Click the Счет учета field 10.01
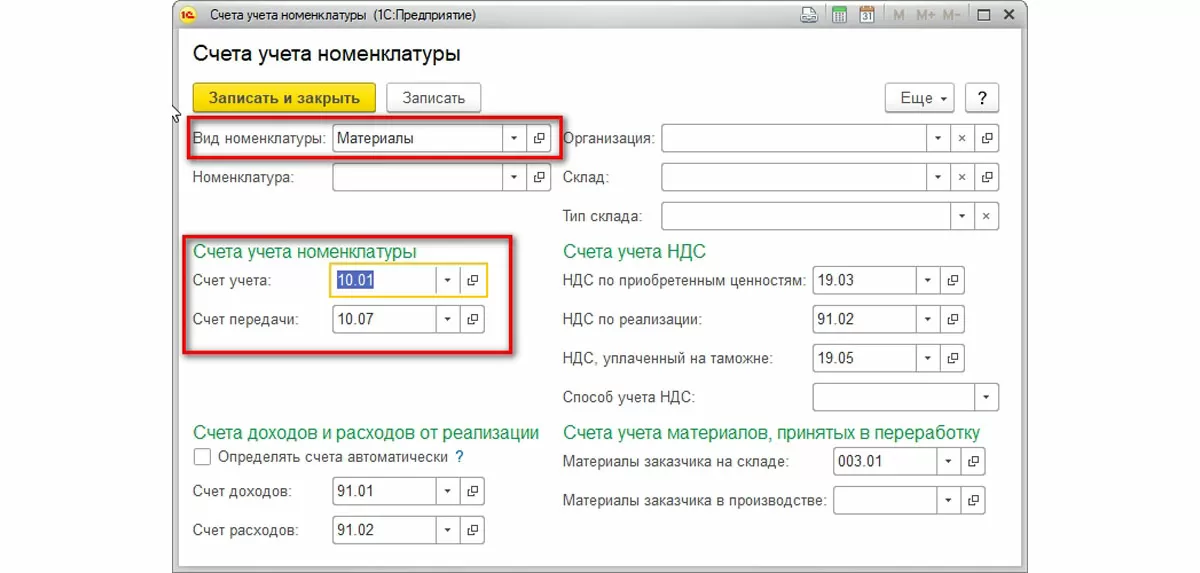 coord(384,281)
